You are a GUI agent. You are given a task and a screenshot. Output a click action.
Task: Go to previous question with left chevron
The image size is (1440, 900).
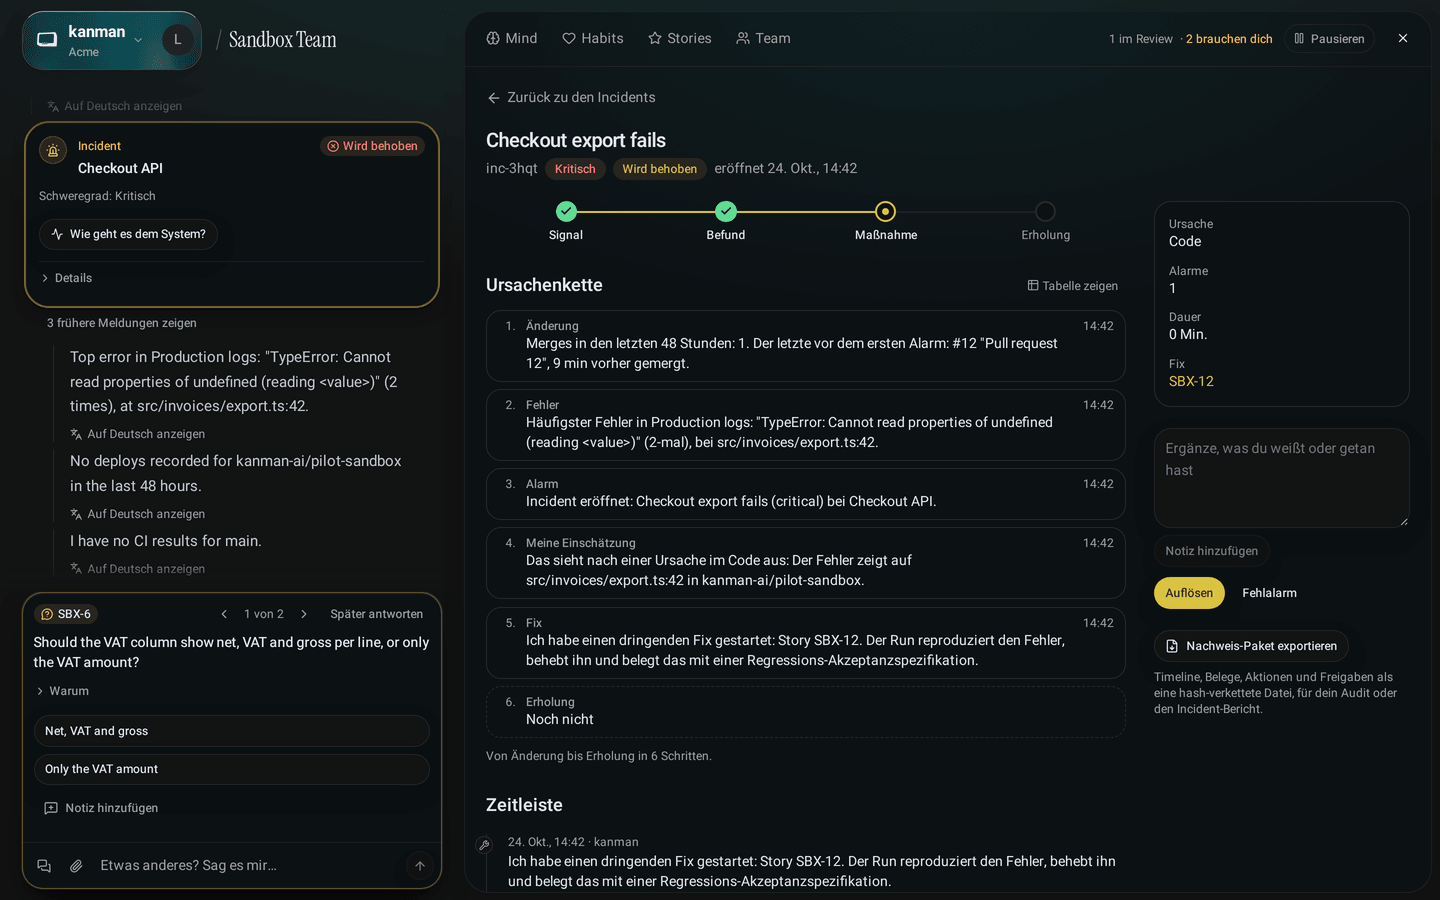pos(224,614)
